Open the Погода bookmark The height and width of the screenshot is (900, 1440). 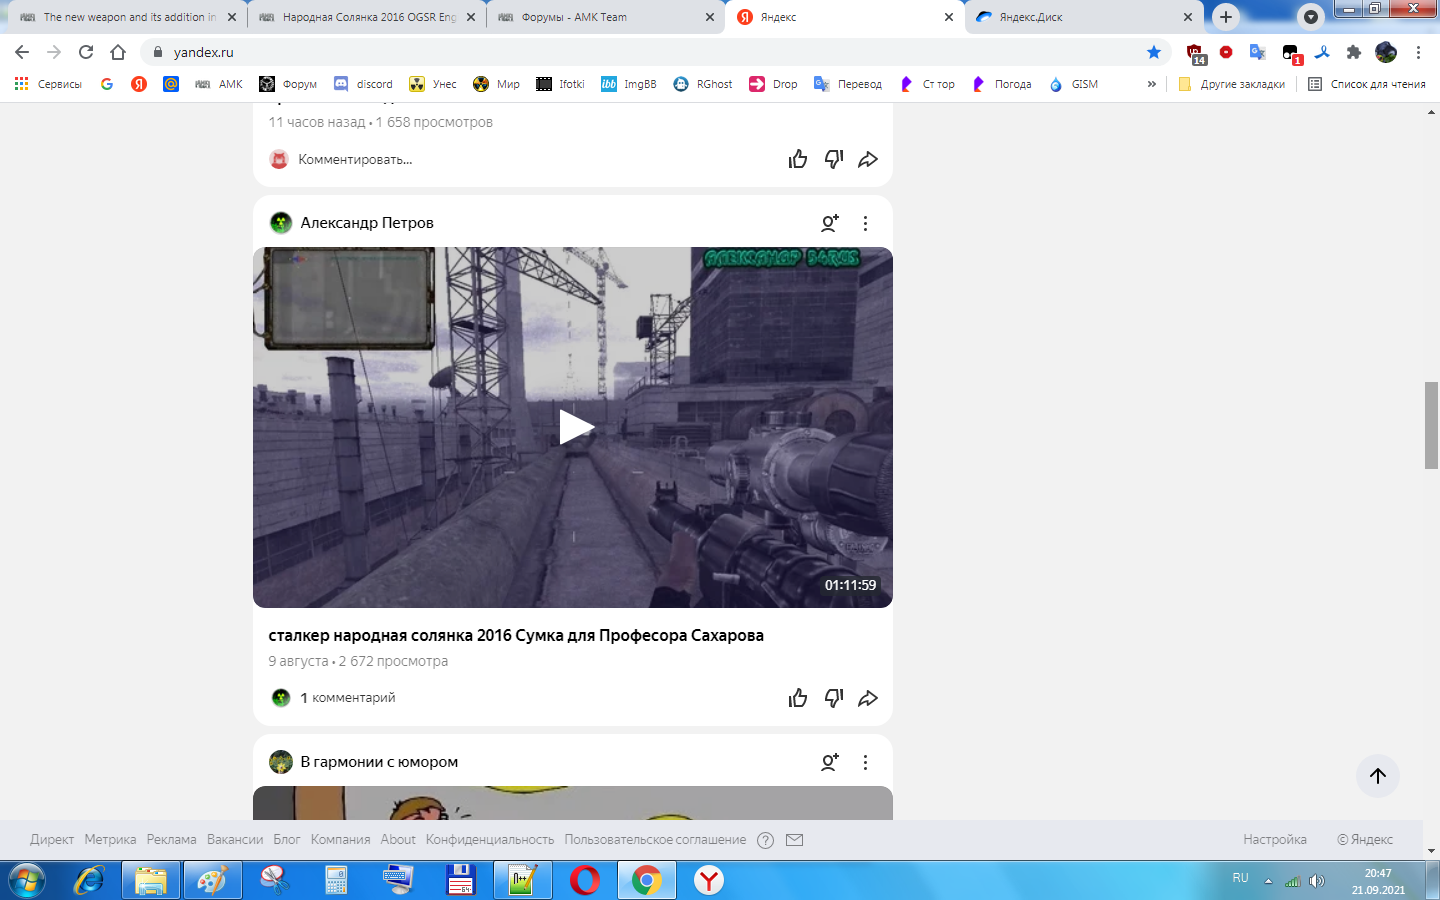click(1002, 84)
